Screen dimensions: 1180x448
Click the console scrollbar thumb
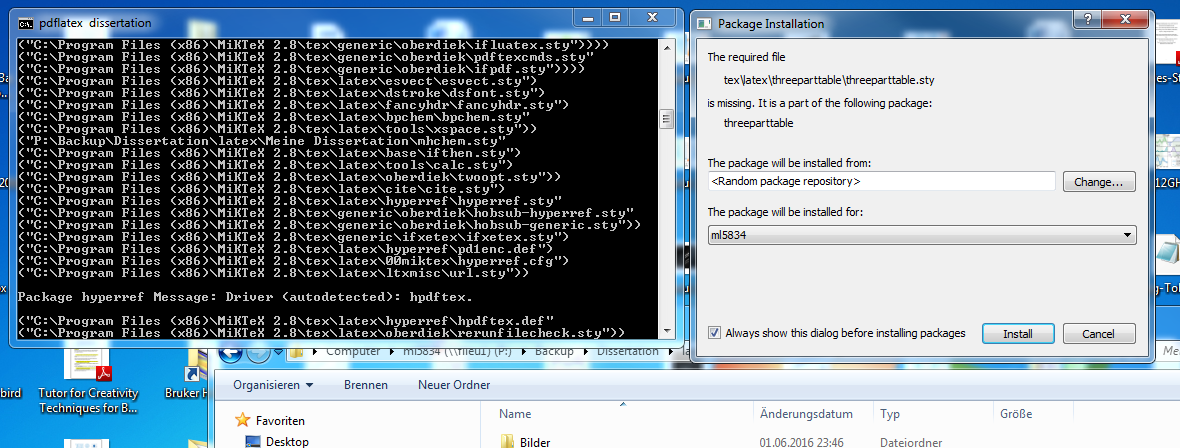665,119
